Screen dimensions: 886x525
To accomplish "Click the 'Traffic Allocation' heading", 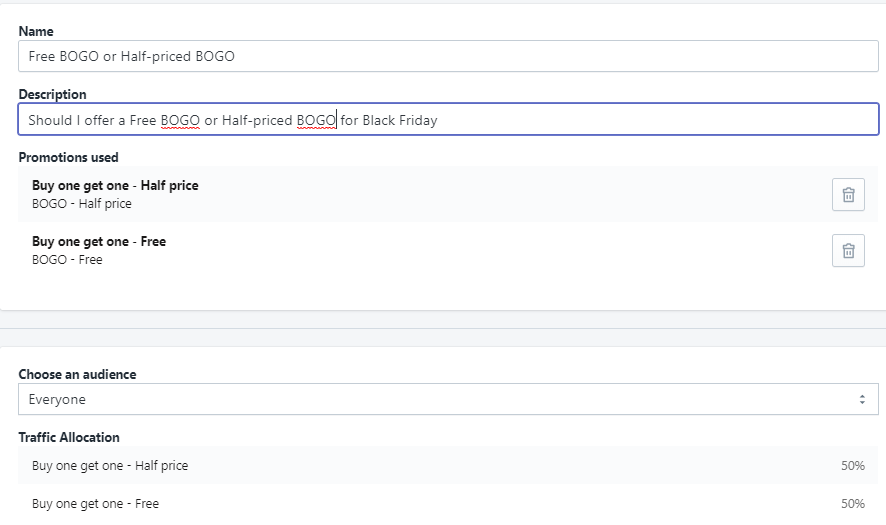I will [69, 437].
